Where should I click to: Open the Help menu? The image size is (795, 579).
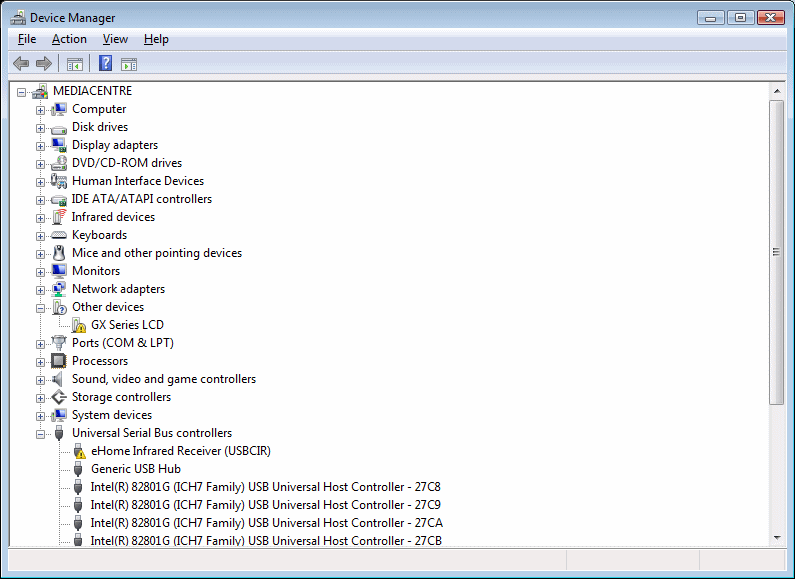point(156,39)
